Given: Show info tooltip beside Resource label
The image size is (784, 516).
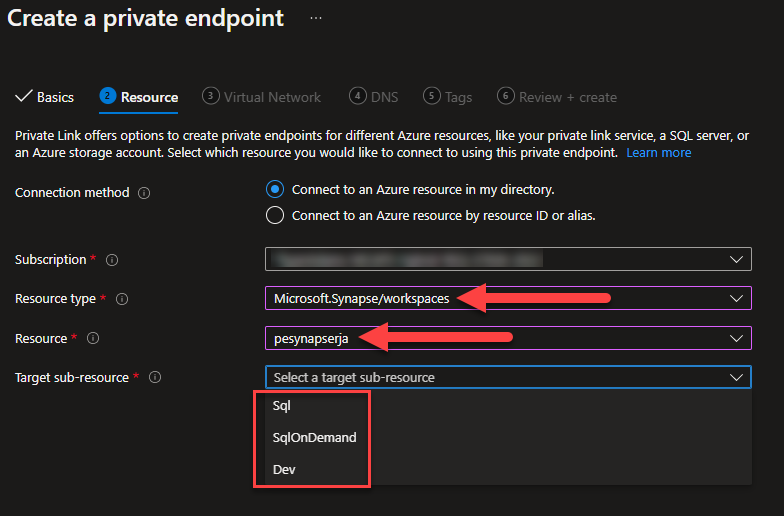Looking at the screenshot, I should coord(93,338).
